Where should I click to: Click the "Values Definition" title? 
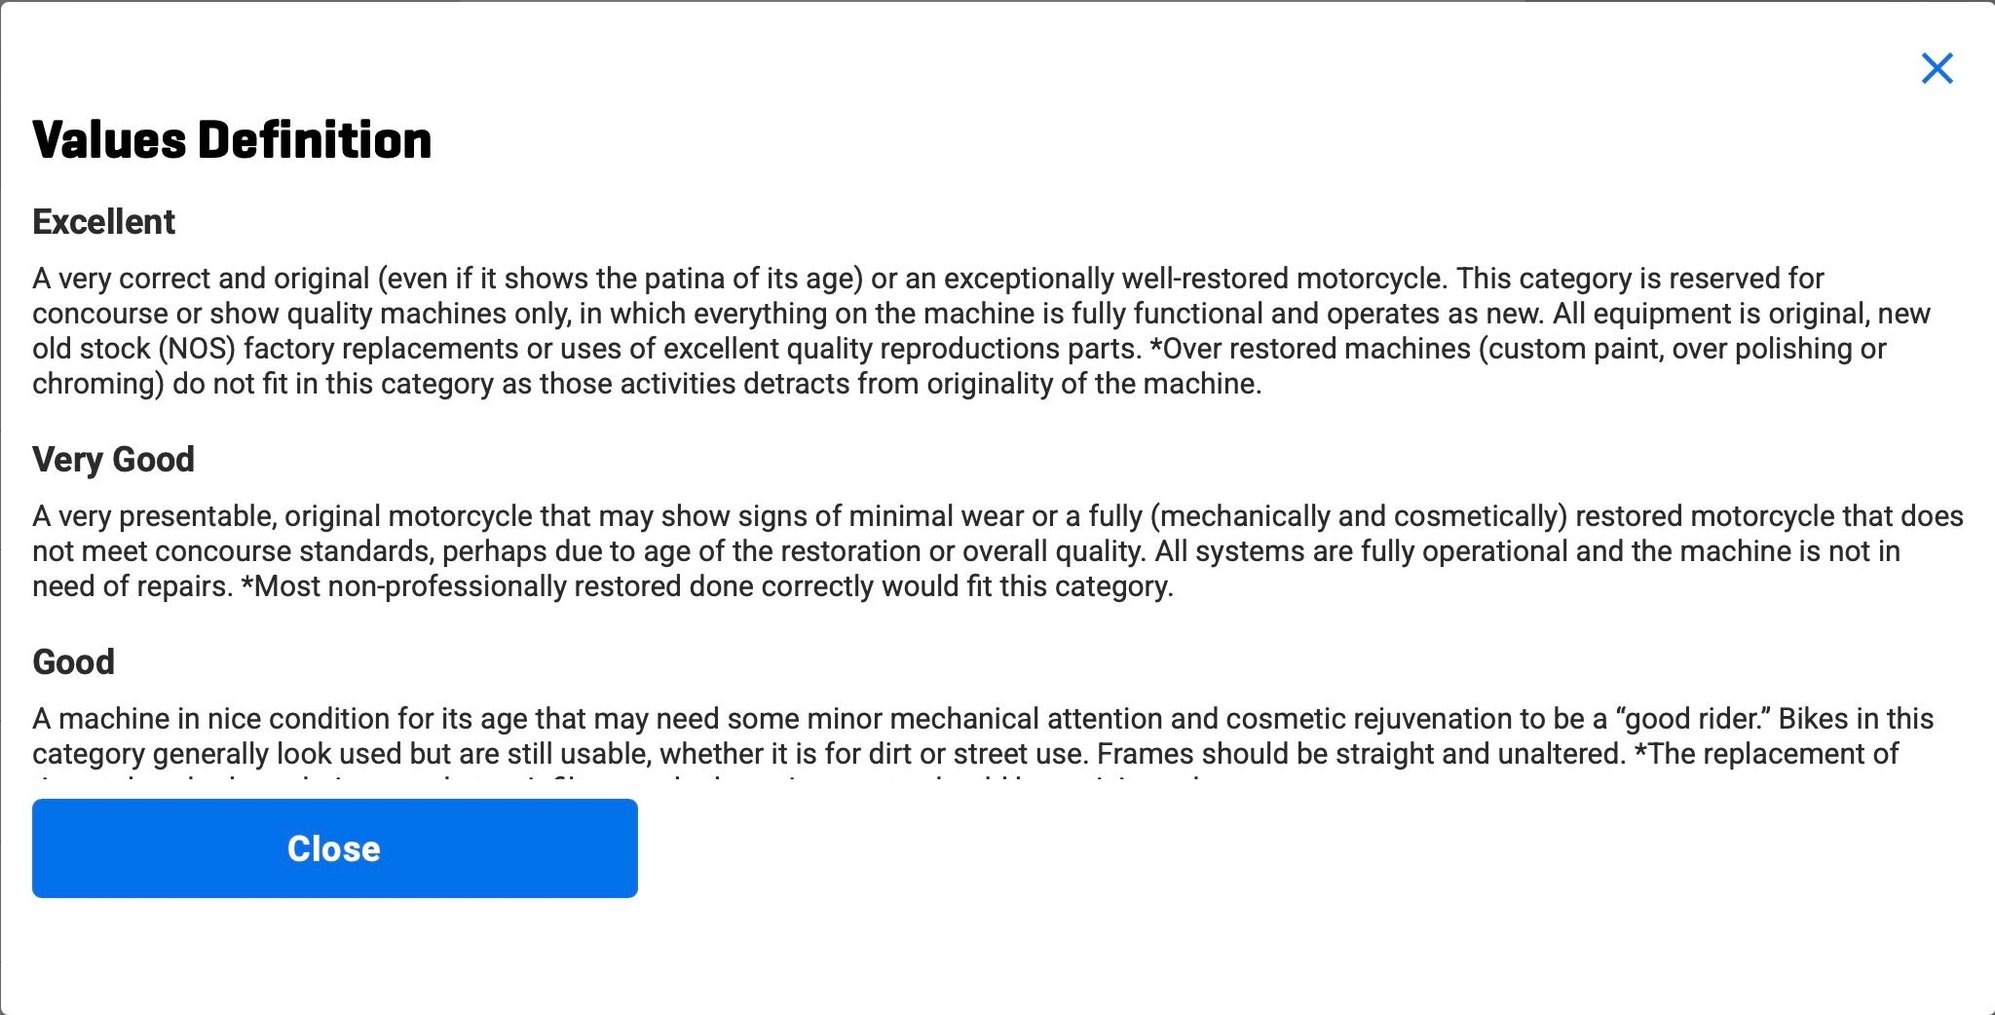tap(232, 140)
